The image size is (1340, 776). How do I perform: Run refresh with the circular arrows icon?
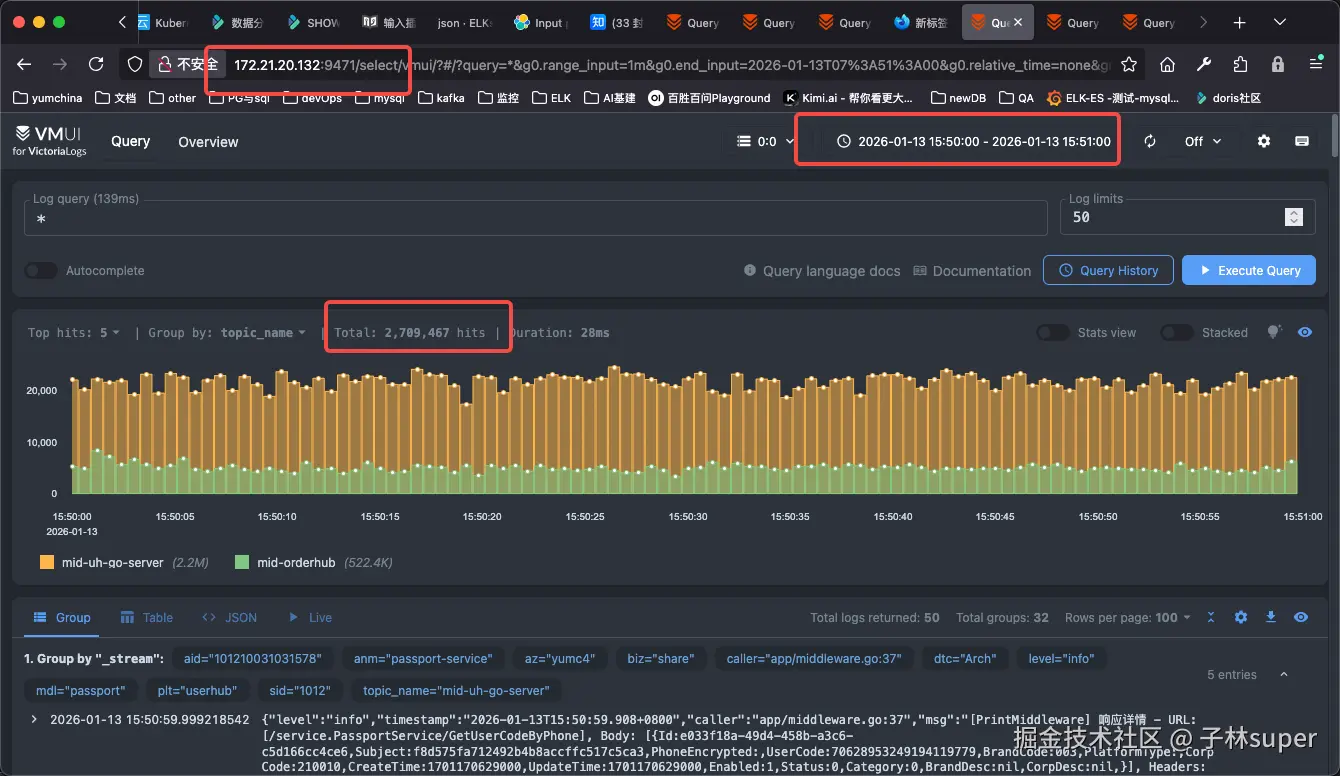(x=1150, y=141)
